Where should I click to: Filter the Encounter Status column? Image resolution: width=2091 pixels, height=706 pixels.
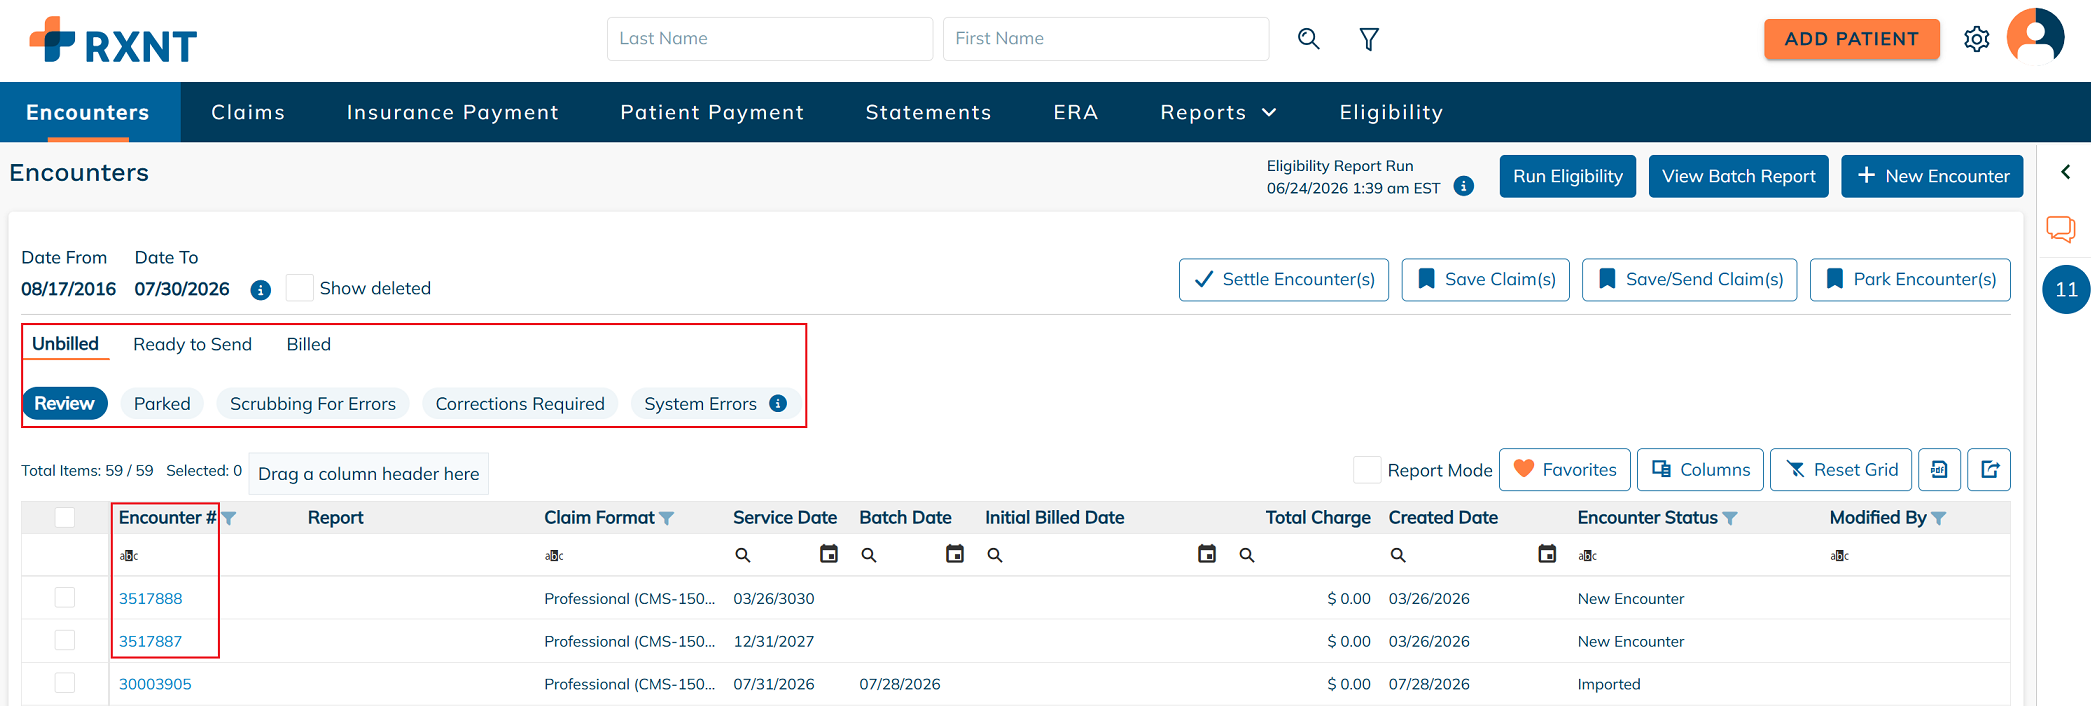pyautogui.click(x=1730, y=518)
